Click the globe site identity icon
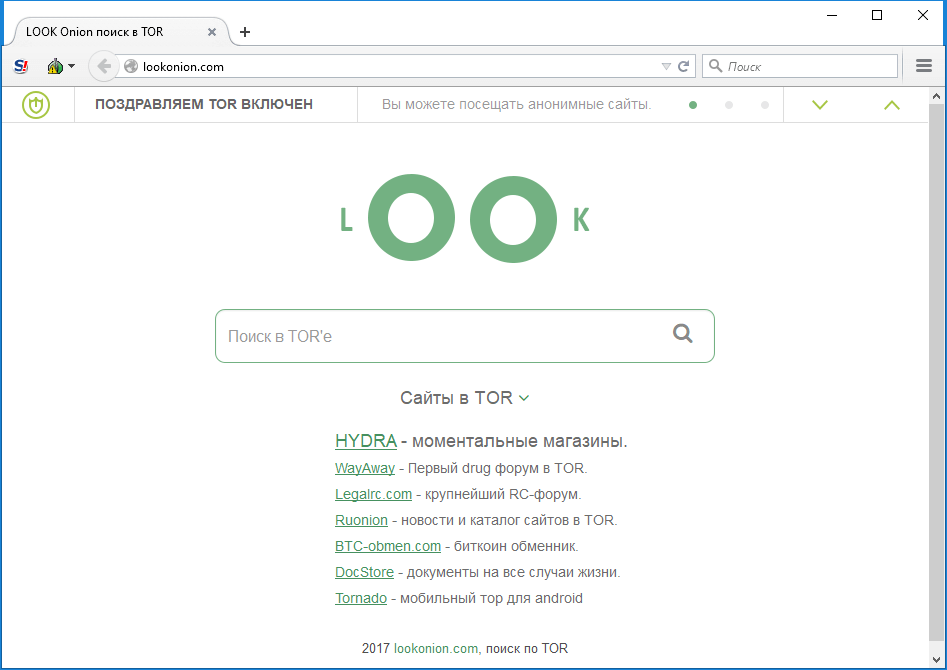 [131, 66]
